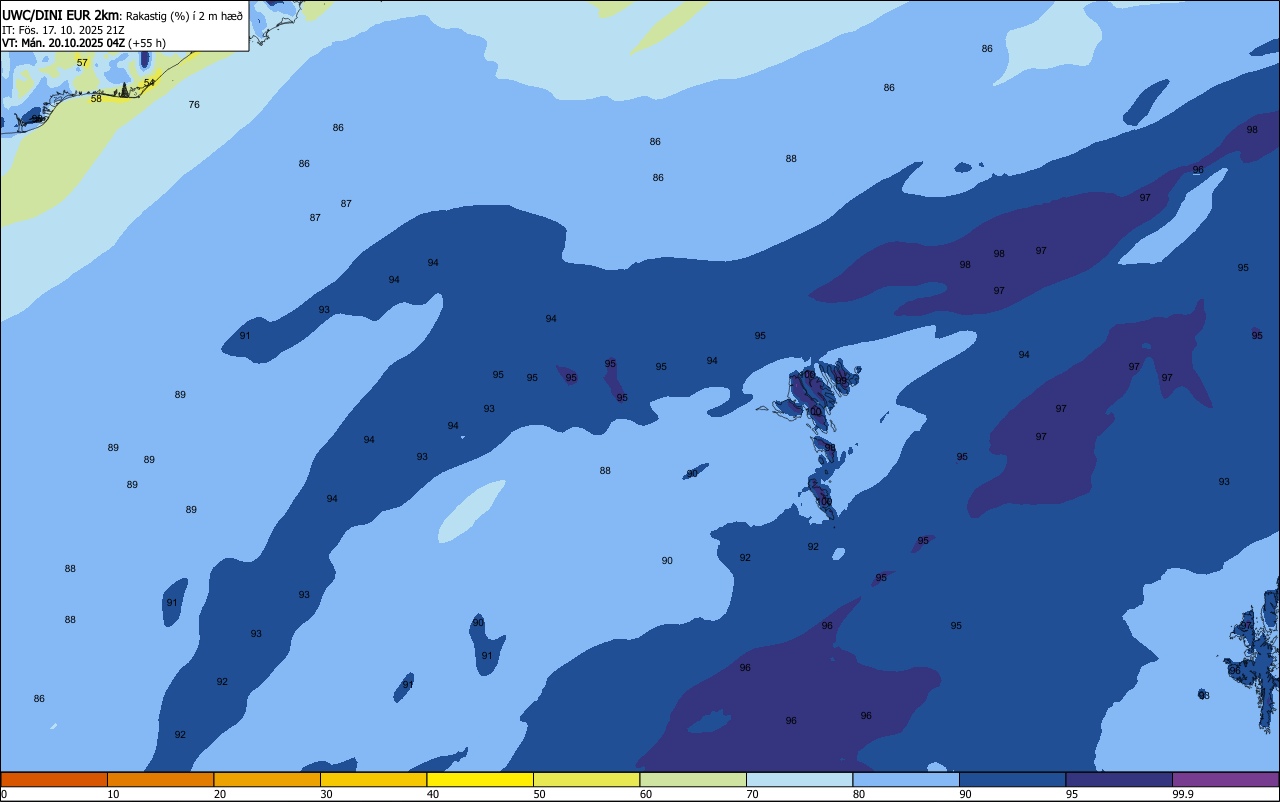Pick the pale yellow 50–60 legend swatch

pos(586,779)
